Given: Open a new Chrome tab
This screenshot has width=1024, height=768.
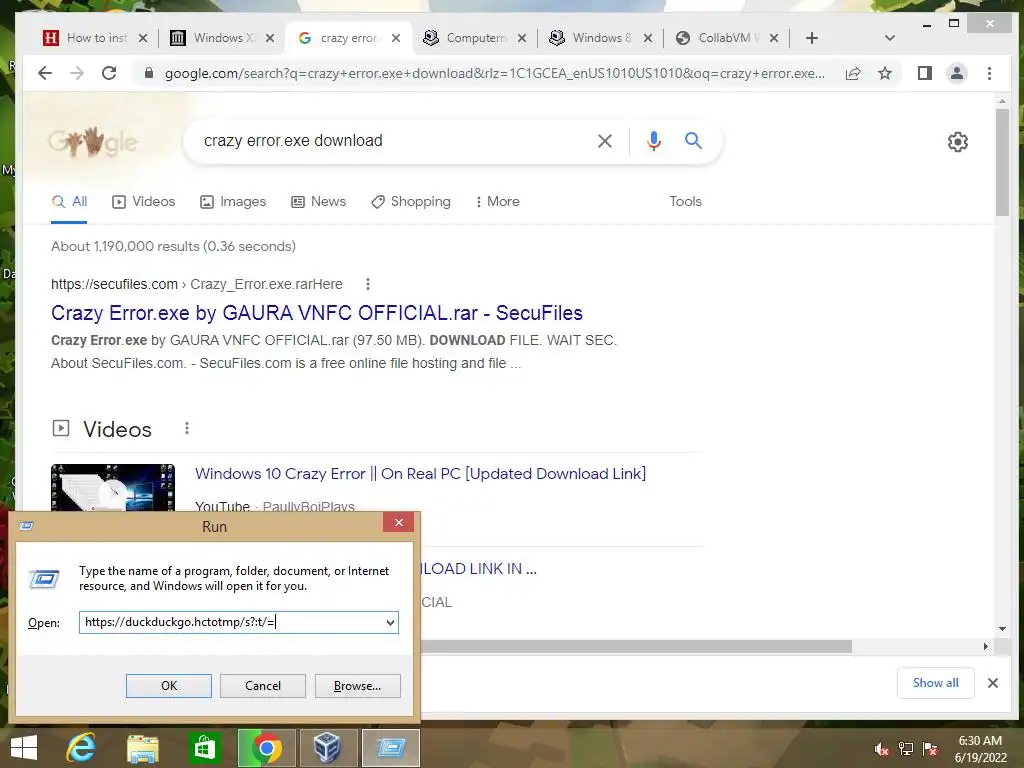Looking at the screenshot, I should click(812, 38).
